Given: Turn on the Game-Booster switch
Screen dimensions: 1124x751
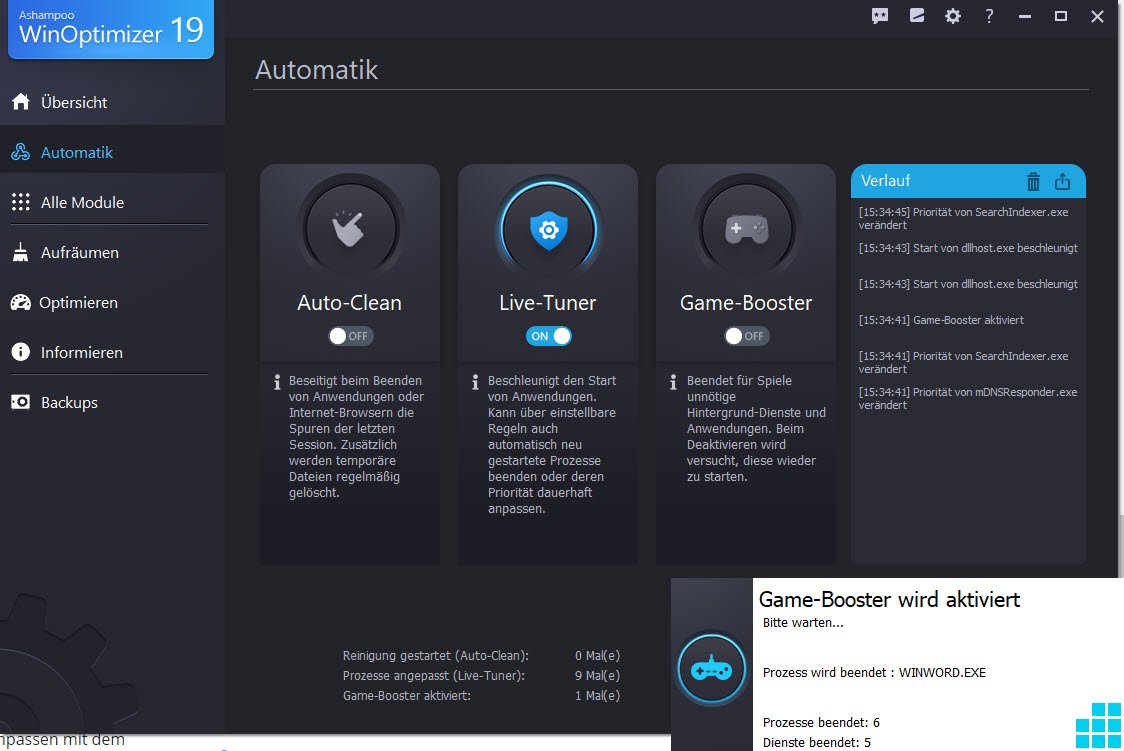Looking at the screenshot, I should coord(746,336).
